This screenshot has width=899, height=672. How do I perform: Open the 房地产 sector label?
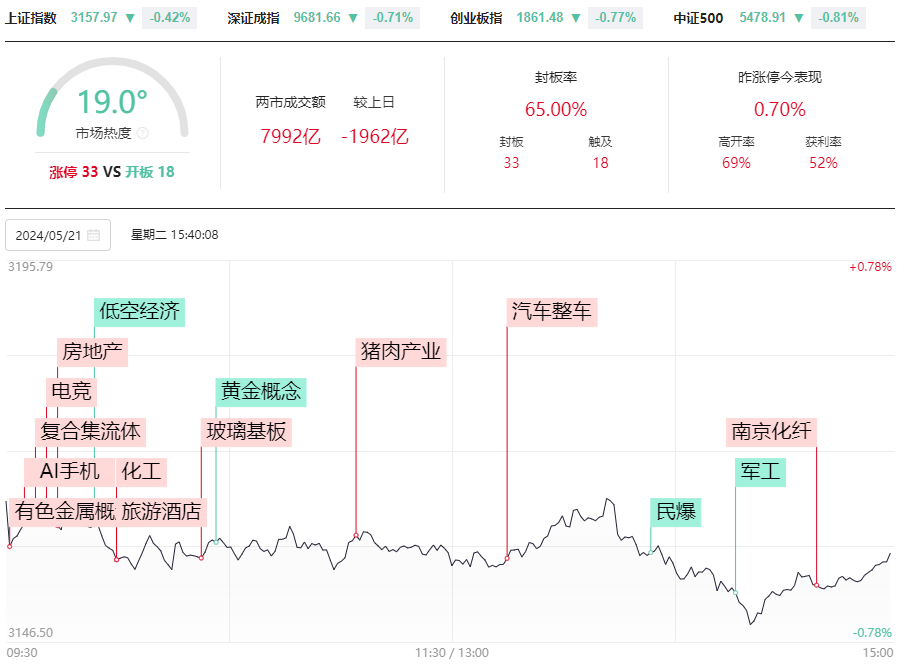92,352
